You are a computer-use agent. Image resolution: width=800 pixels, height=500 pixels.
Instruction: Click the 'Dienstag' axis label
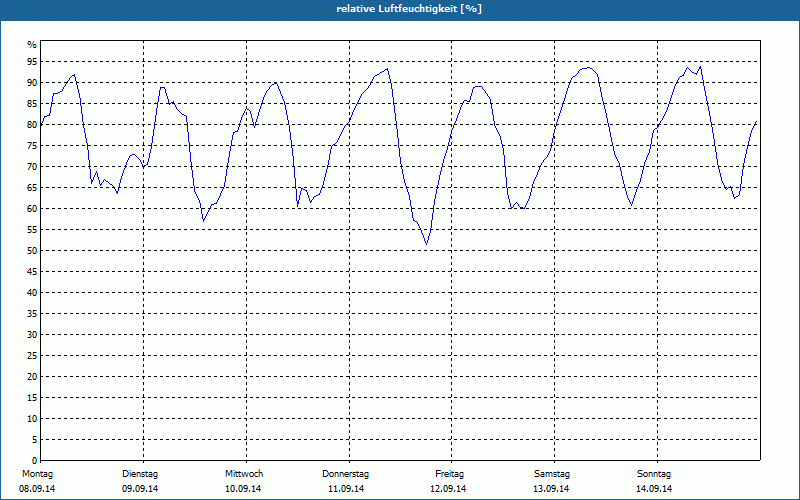140,474
